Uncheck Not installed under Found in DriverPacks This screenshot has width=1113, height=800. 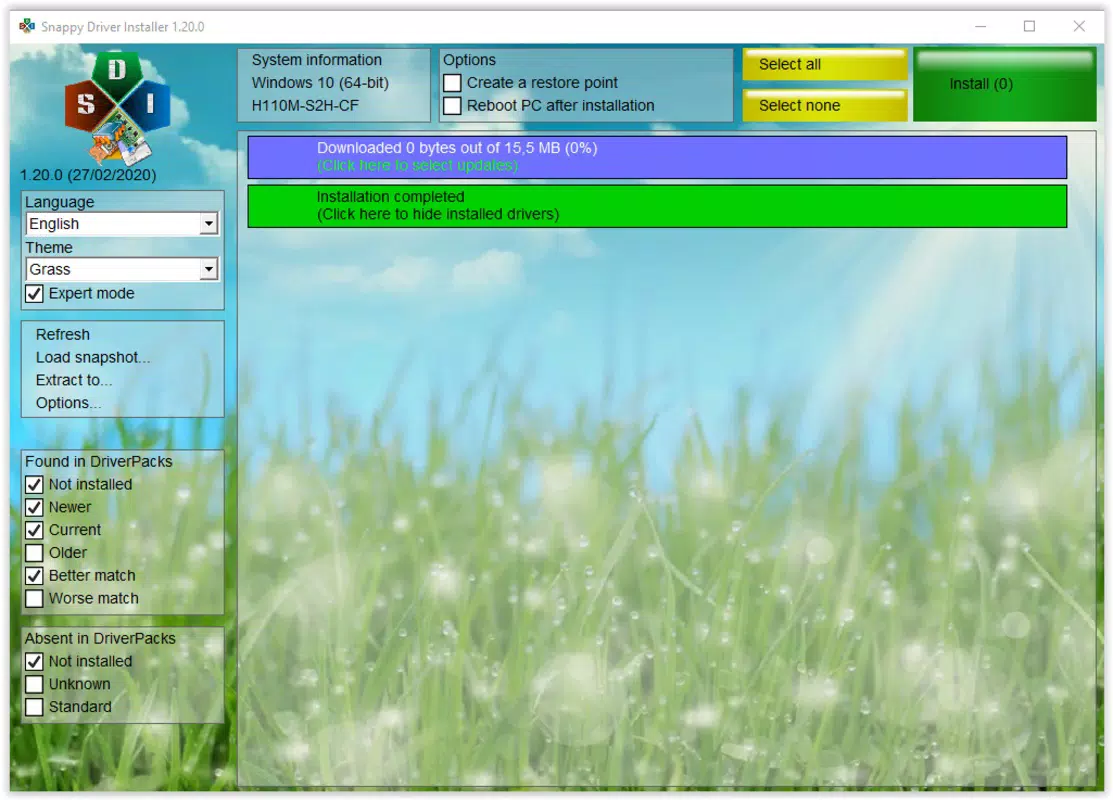[34, 484]
